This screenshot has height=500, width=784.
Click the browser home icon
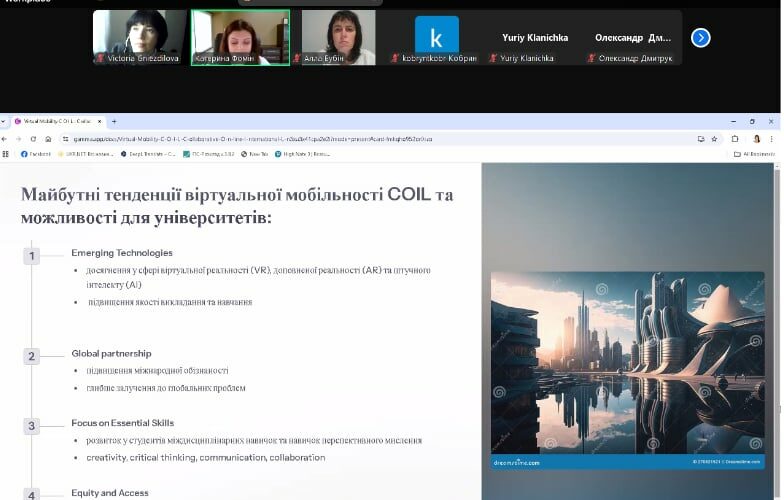point(47,139)
